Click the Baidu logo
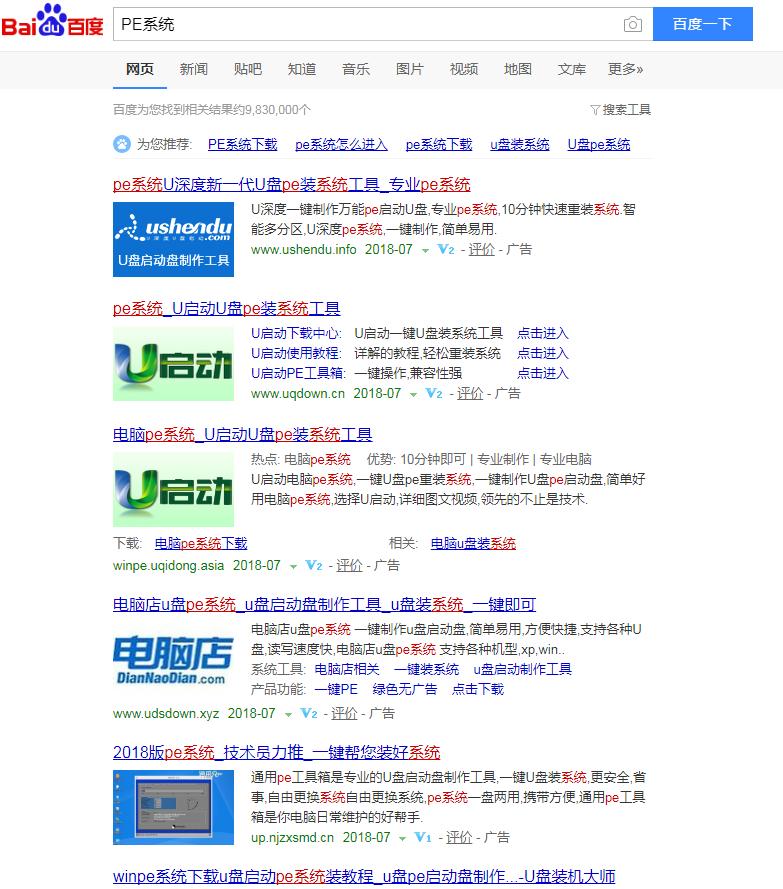Viewport: 783px width, 889px height. [x=52, y=21]
